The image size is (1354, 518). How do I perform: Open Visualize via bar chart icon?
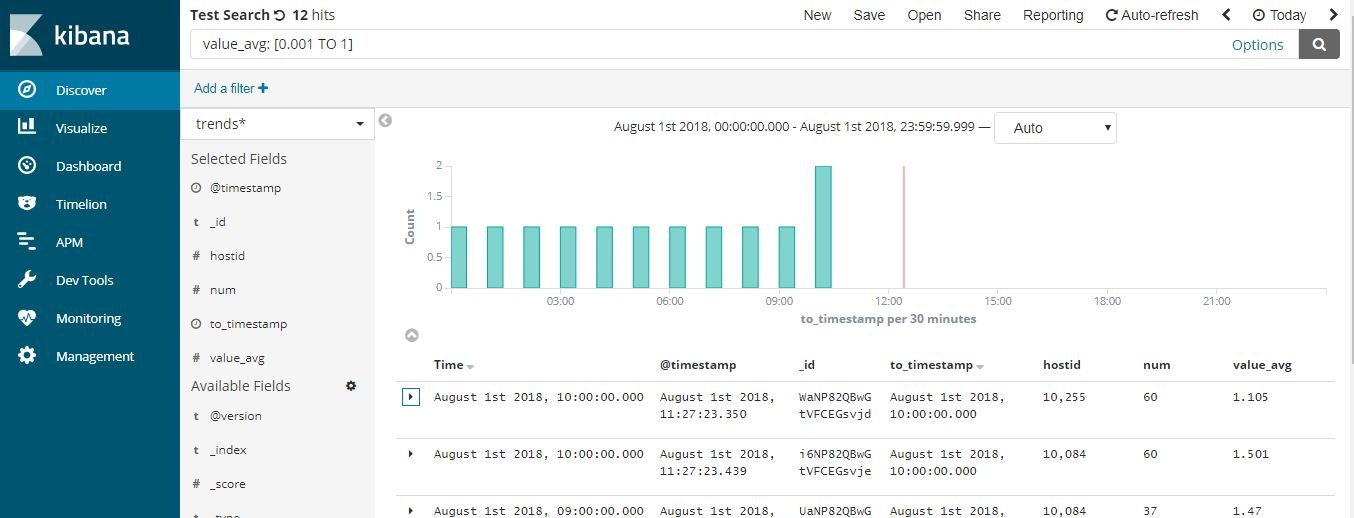tap(27, 128)
